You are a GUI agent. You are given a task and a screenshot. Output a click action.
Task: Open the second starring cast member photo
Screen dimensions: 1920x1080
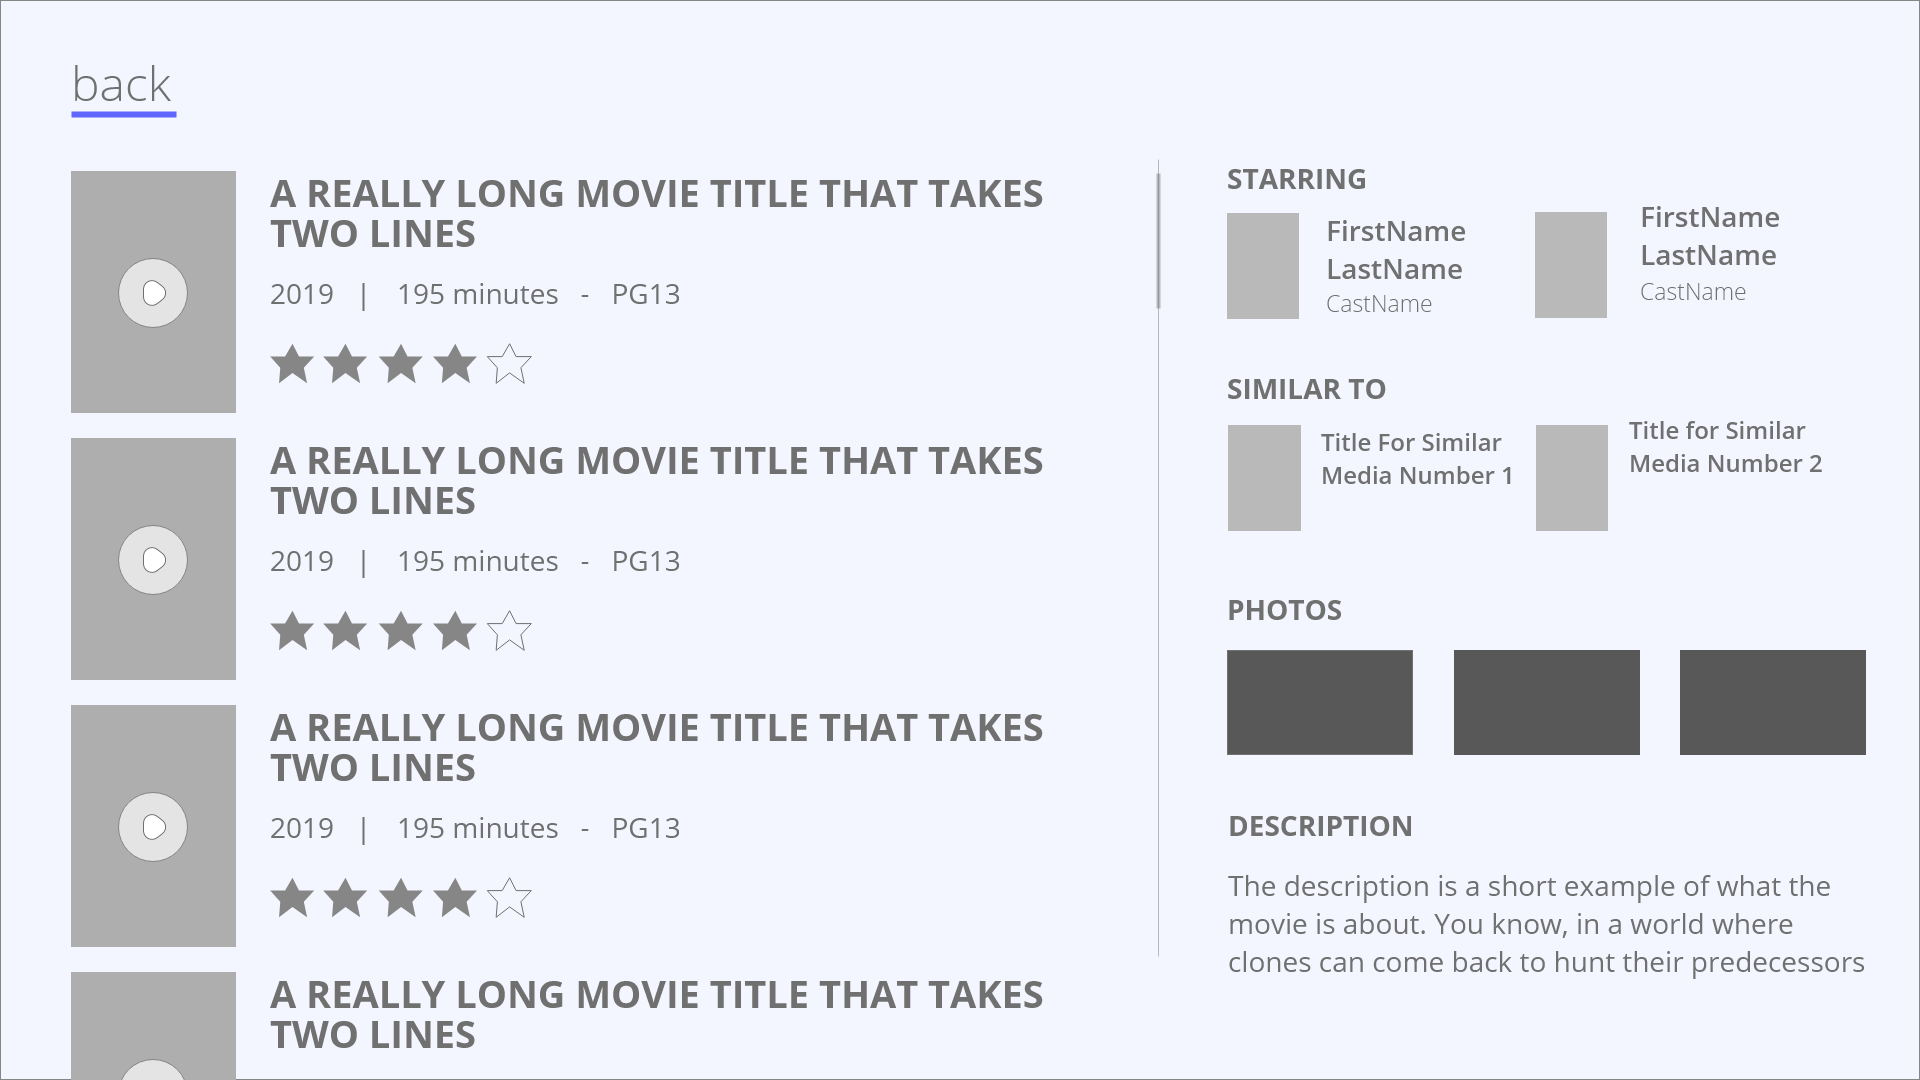coord(1571,265)
